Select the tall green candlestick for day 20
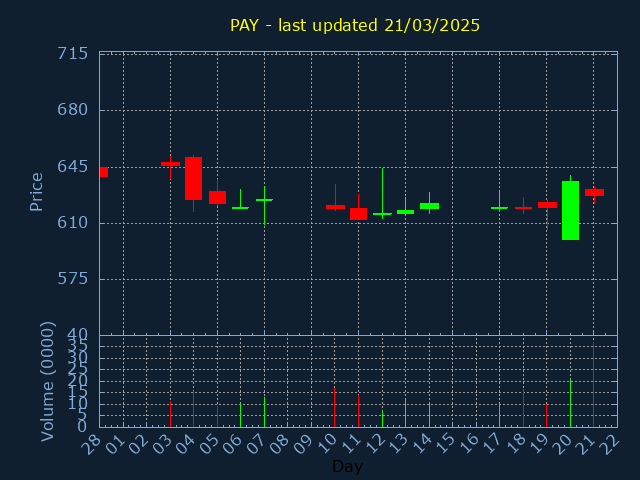This screenshot has width=640, height=480. coord(570,210)
